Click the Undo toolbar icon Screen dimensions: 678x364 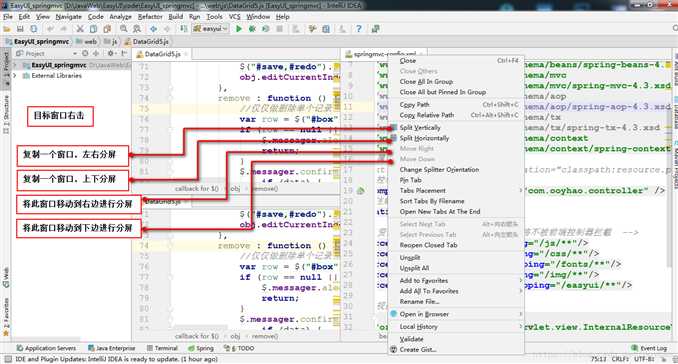tap(51, 29)
